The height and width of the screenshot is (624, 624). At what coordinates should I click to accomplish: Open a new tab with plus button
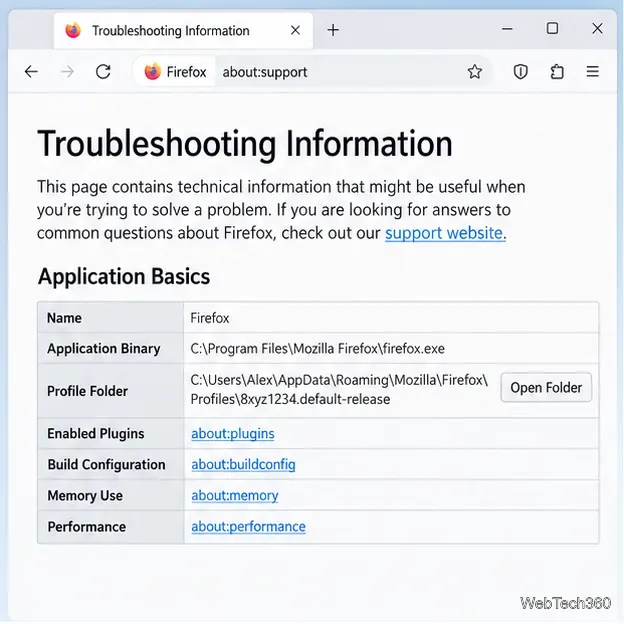[333, 30]
